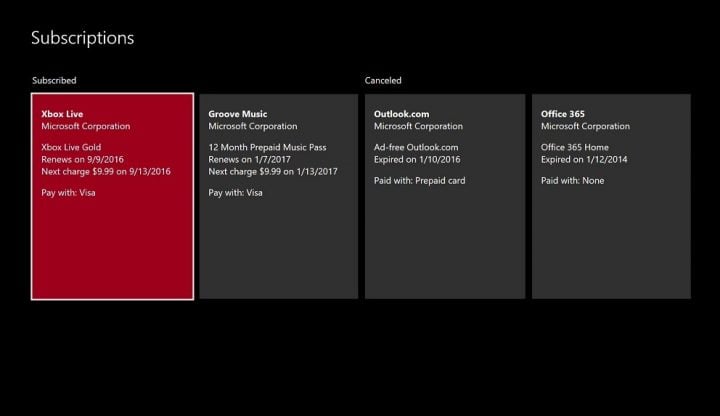
Task: Click the Subscriptions page heading
Action: tap(82, 38)
